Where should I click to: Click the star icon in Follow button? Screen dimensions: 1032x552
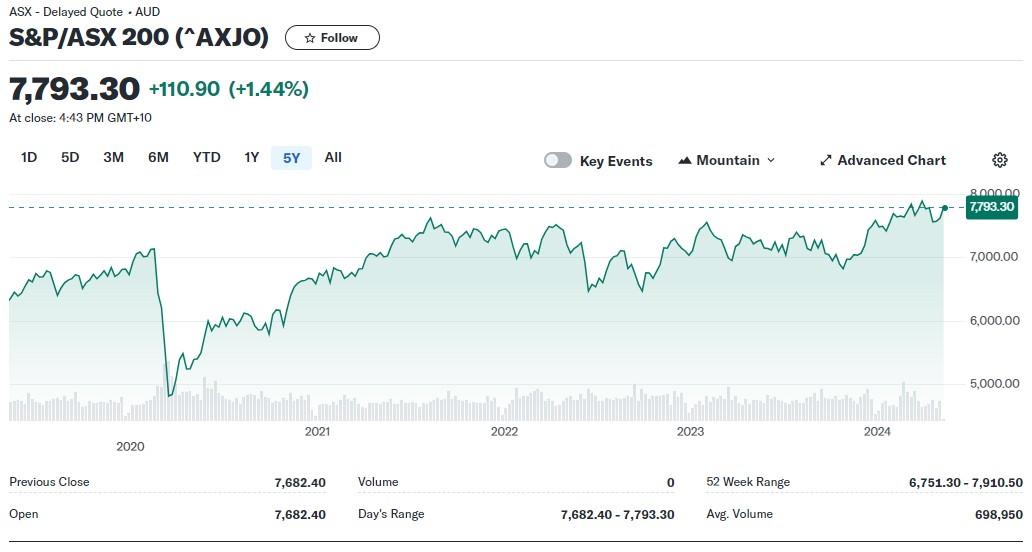(x=309, y=38)
